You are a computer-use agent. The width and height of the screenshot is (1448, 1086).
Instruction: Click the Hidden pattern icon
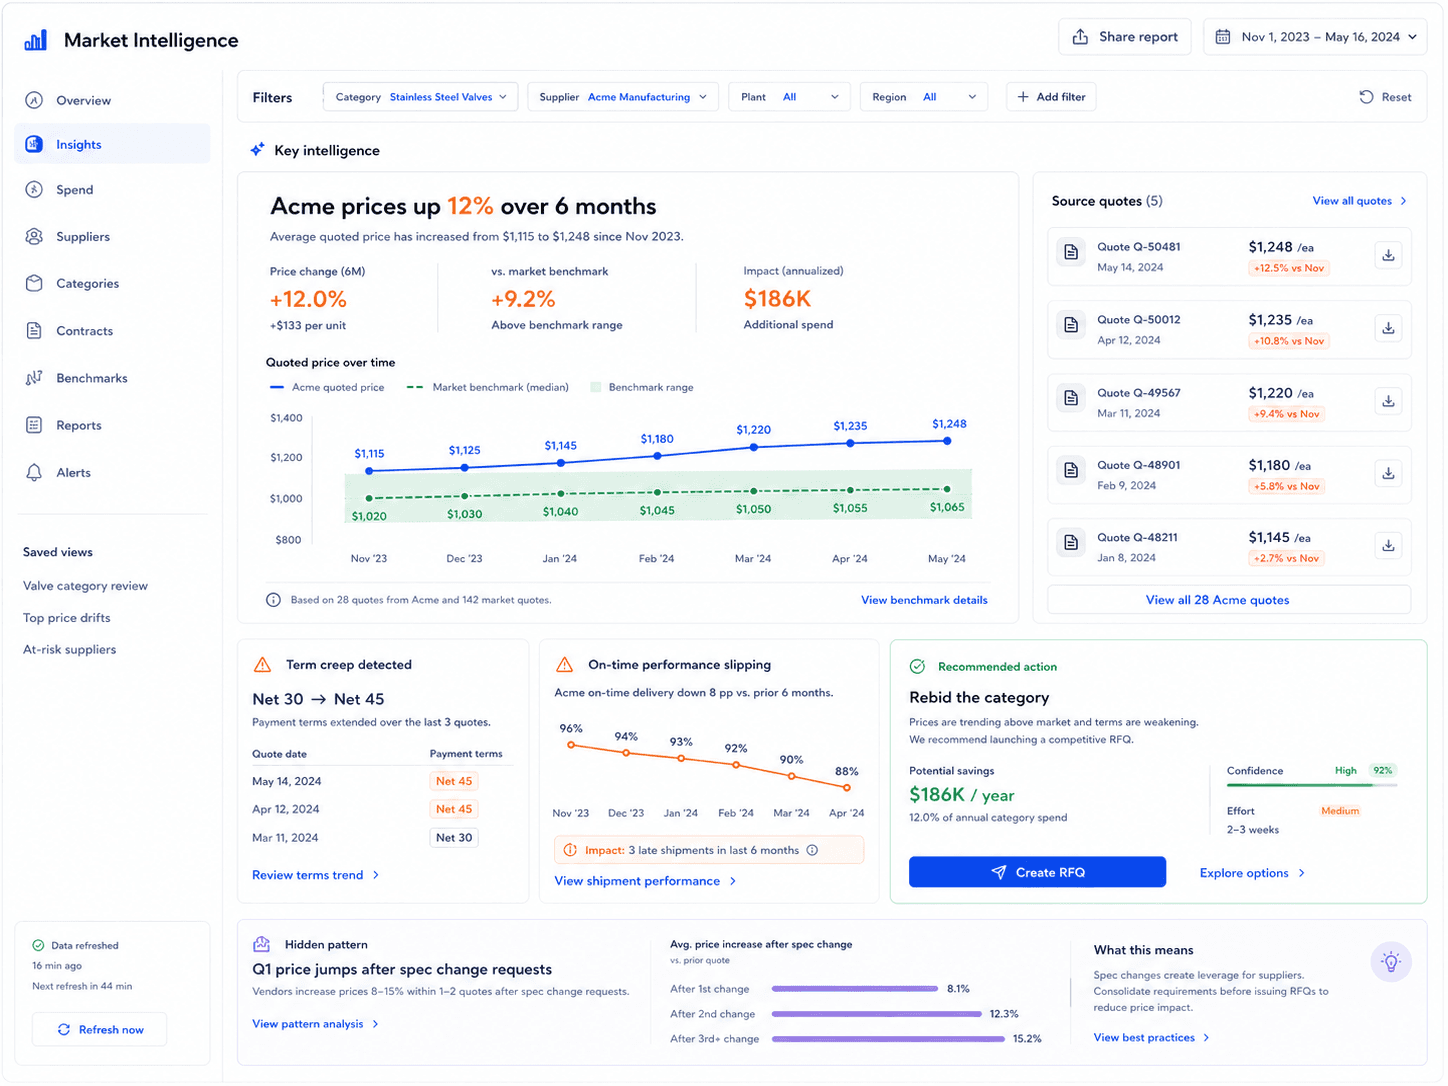click(262, 944)
